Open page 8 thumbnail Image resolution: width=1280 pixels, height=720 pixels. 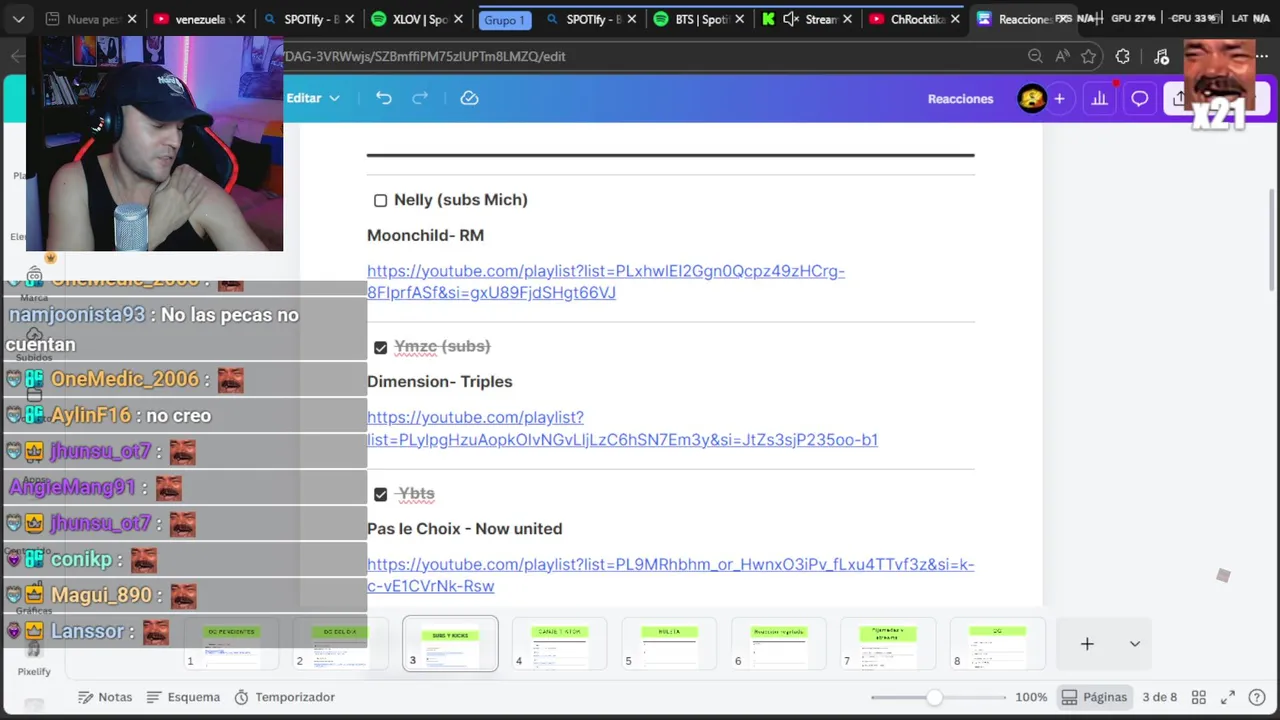(998, 643)
